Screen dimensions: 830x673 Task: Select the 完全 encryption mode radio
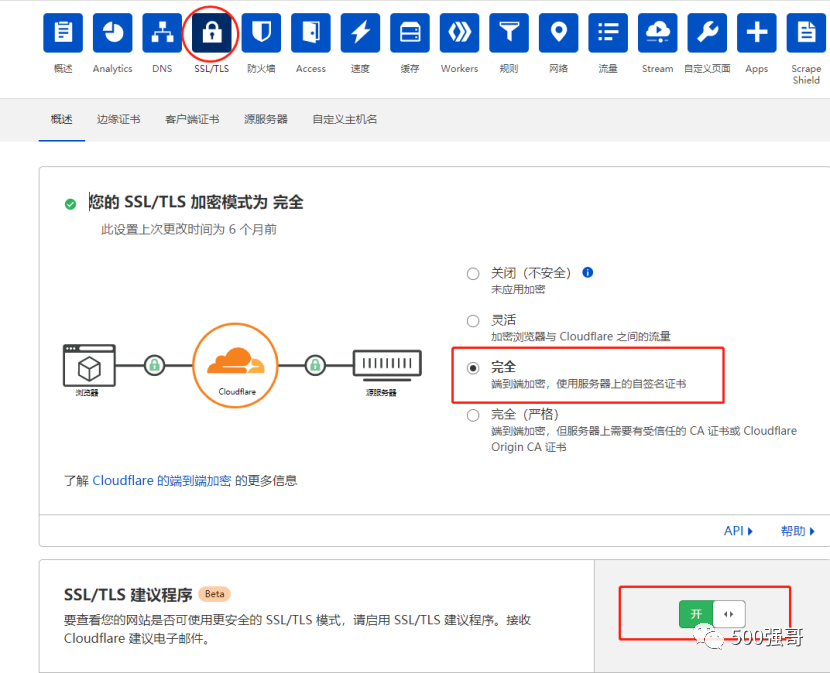(x=473, y=368)
